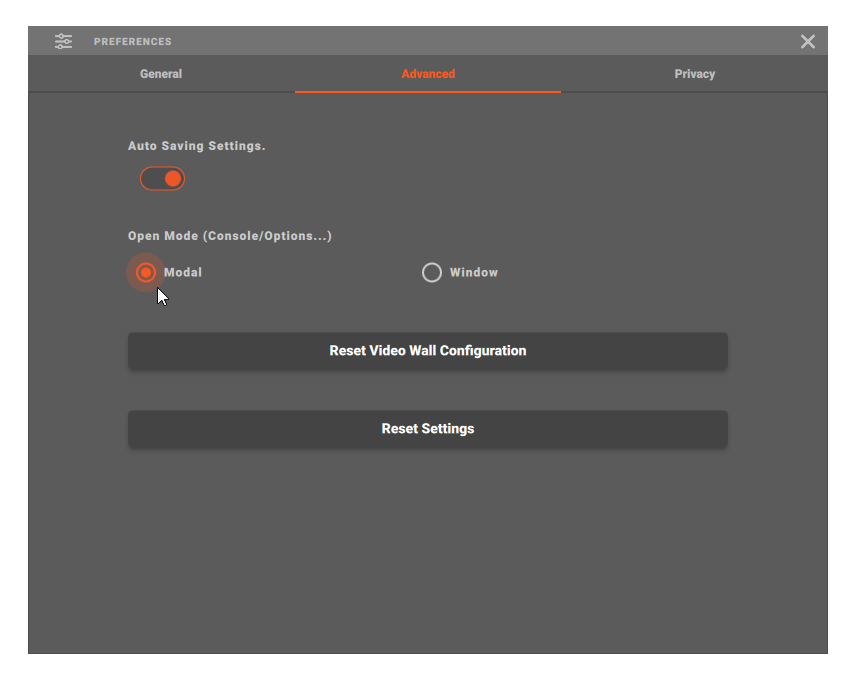
Task: Select the Modal radio button
Action: point(146,272)
